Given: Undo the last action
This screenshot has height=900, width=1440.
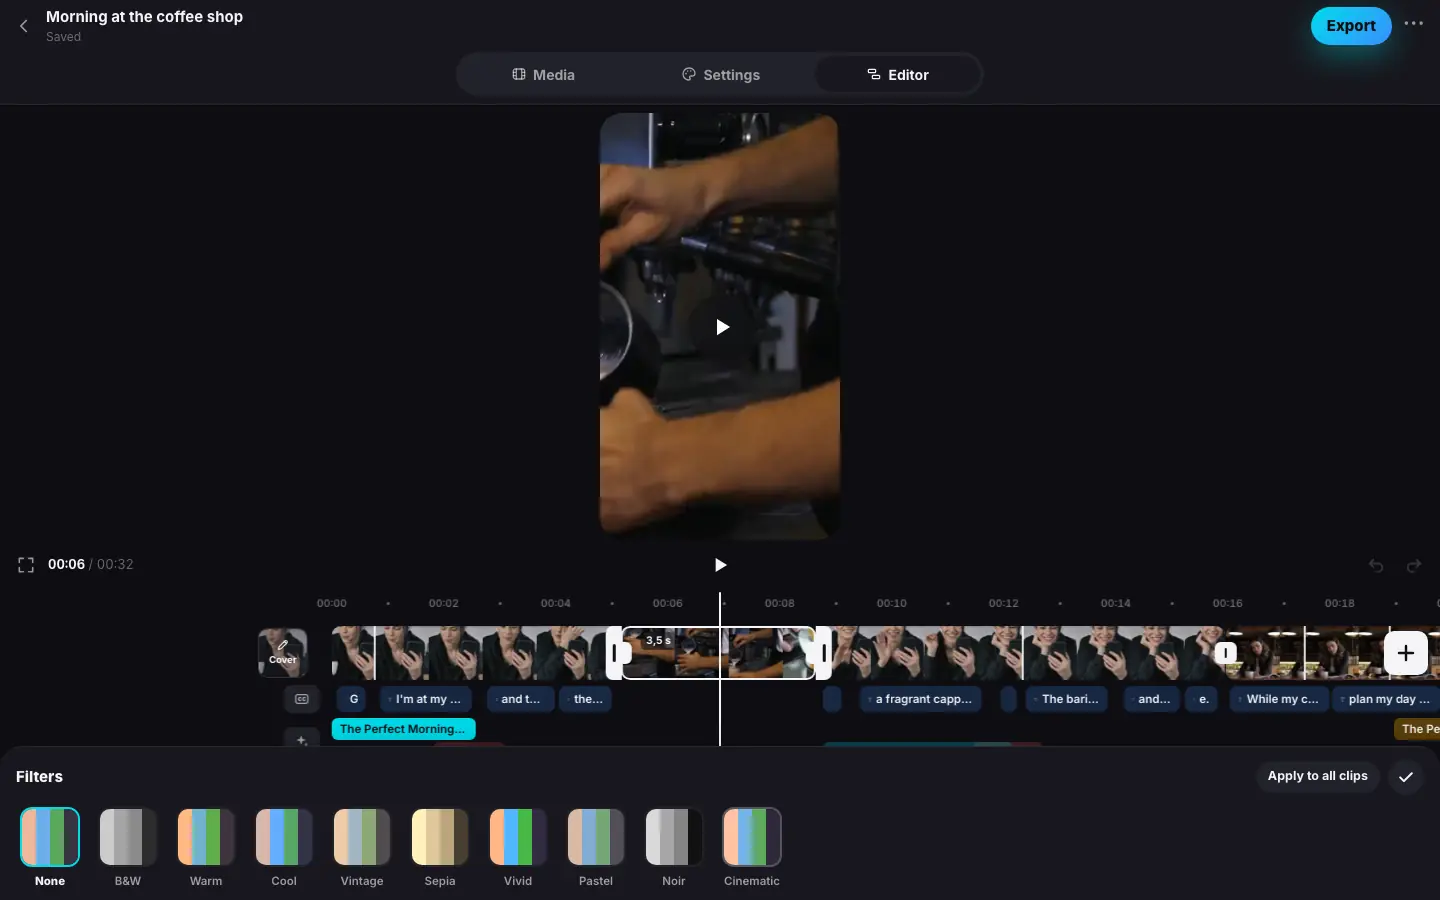Looking at the screenshot, I should [1376, 566].
